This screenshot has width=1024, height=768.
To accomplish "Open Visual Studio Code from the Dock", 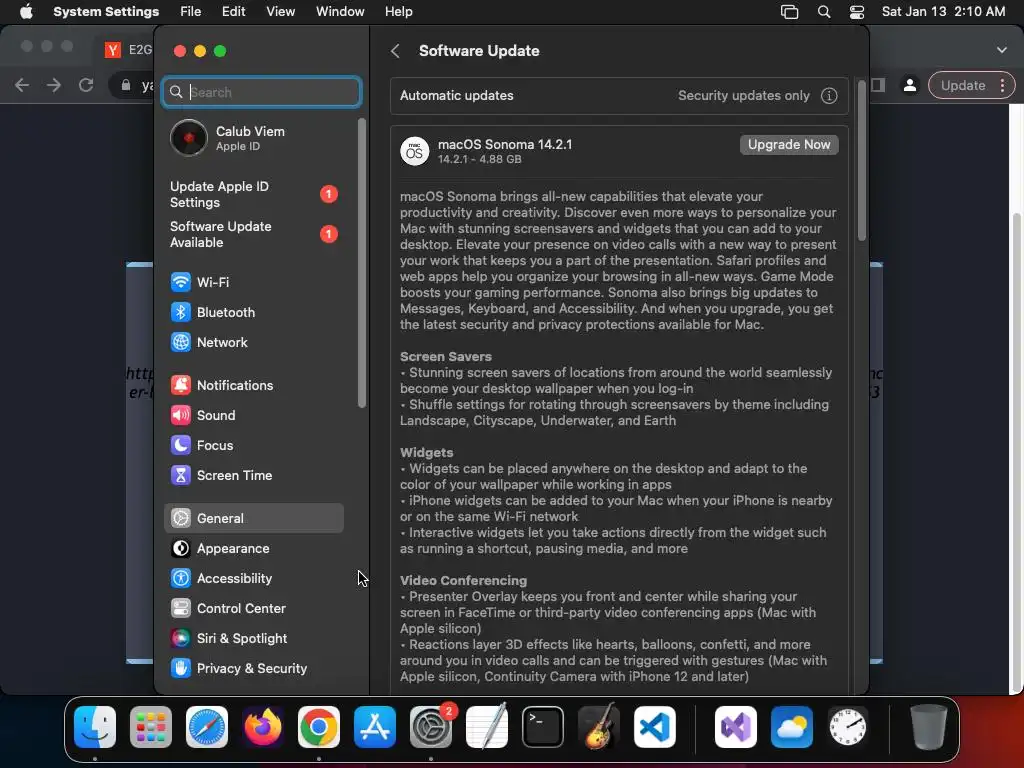I will 654,727.
